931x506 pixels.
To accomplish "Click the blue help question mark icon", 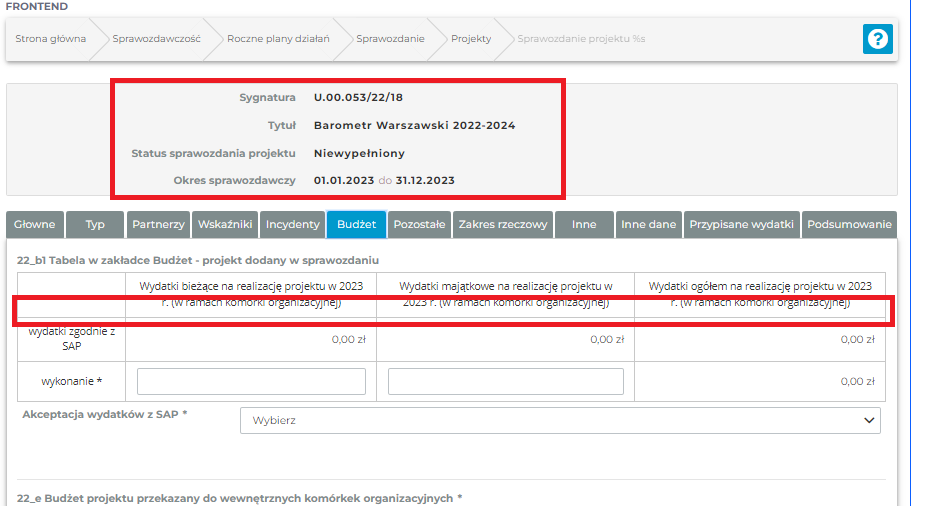I will (x=877, y=39).
